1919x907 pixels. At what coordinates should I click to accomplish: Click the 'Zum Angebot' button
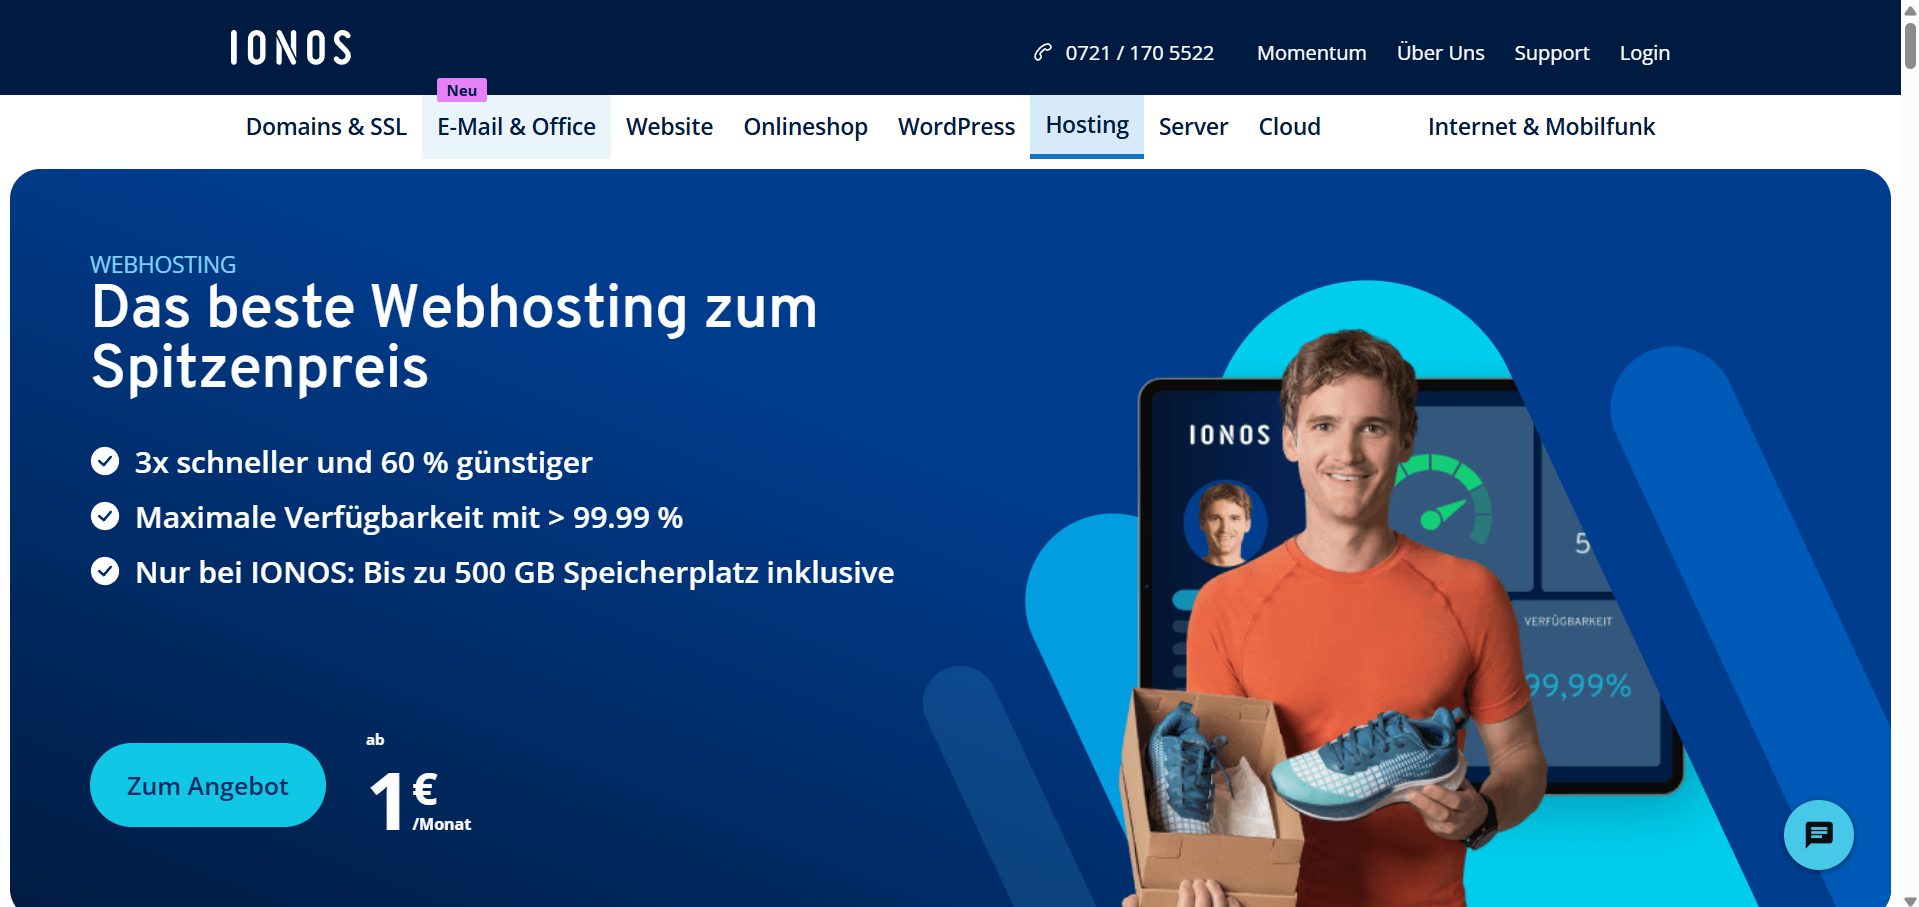point(208,785)
